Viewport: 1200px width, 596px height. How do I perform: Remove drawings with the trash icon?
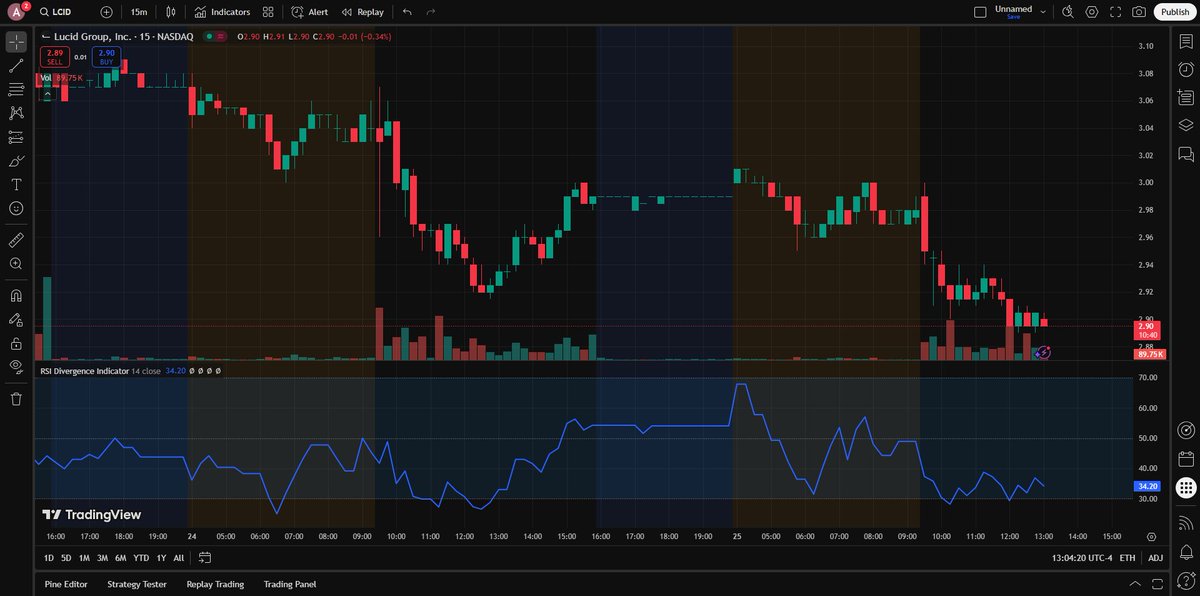(x=16, y=399)
